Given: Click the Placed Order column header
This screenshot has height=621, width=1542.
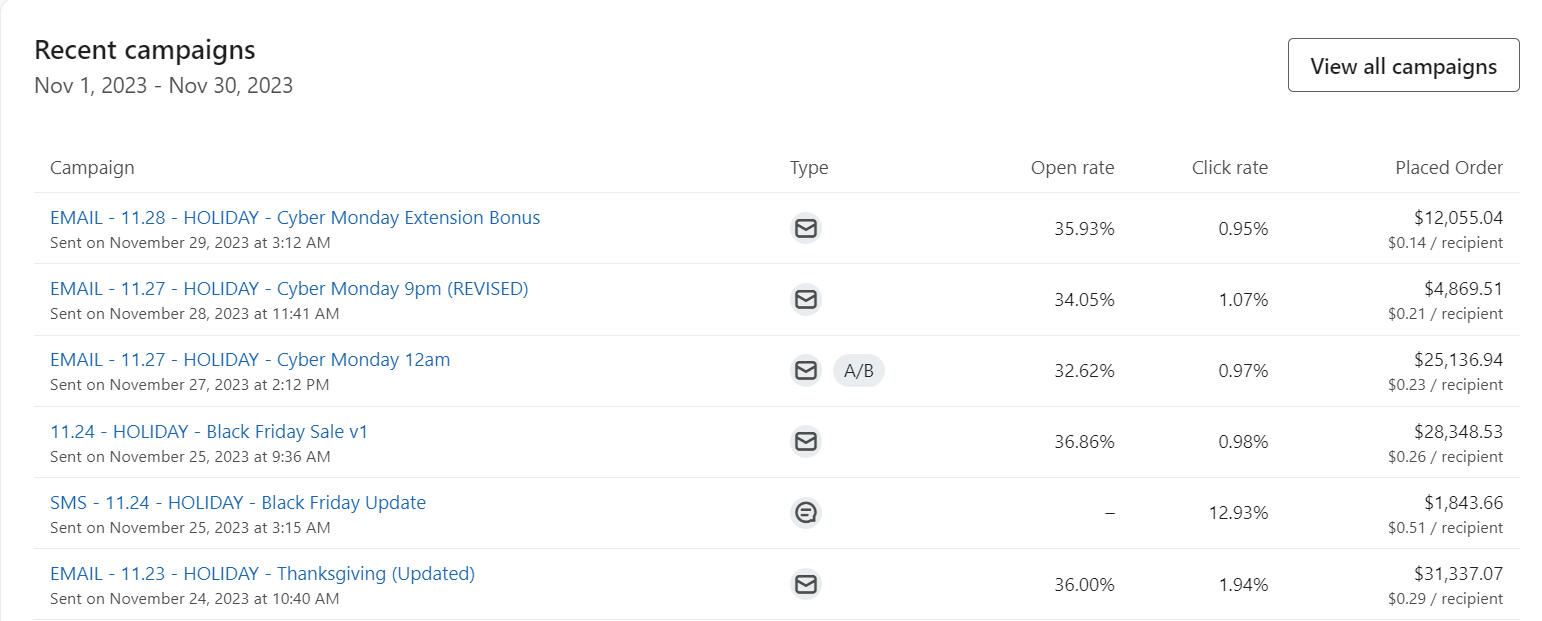Looking at the screenshot, I should 1448,168.
